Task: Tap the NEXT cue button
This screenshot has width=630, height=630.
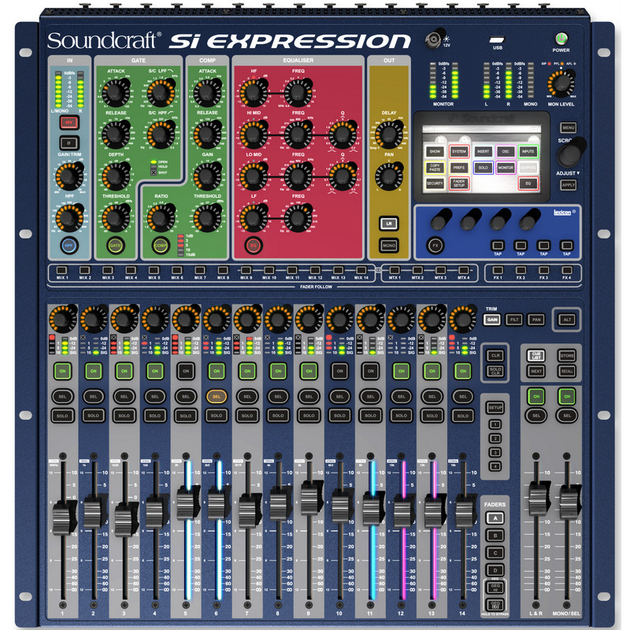Action: (x=536, y=371)
